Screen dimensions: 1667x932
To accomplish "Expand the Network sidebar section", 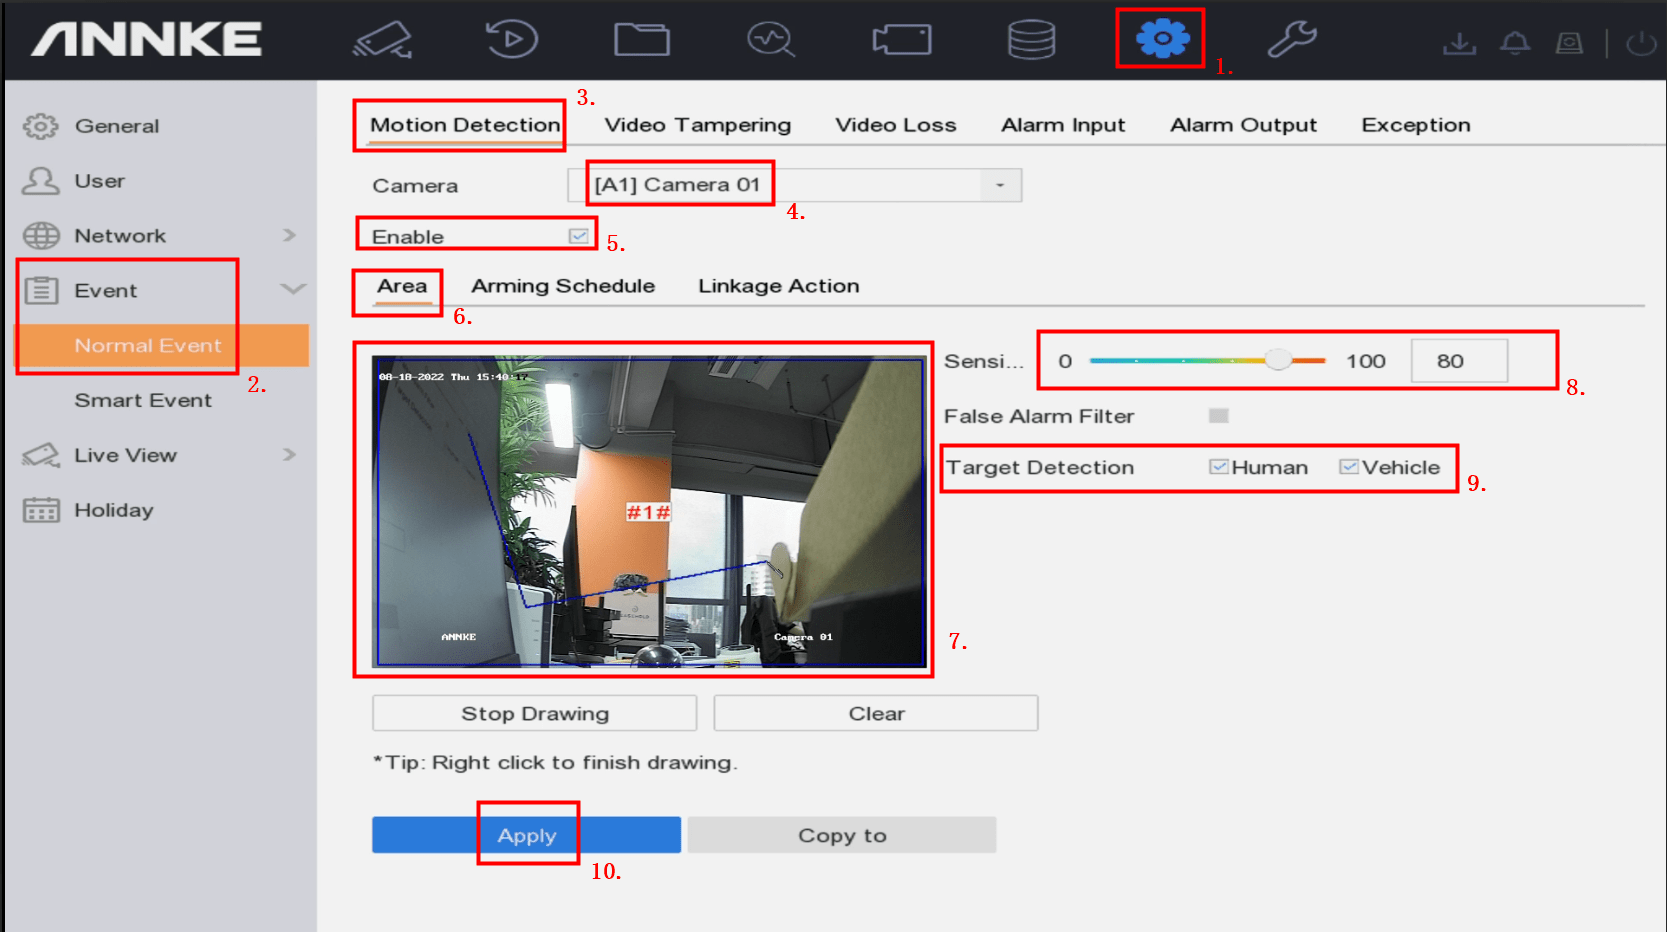I will [289, 235].
